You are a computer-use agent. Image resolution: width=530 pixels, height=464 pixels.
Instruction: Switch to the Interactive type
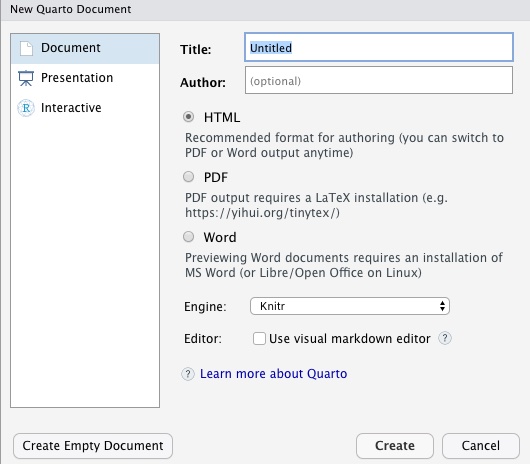[85, 108]
